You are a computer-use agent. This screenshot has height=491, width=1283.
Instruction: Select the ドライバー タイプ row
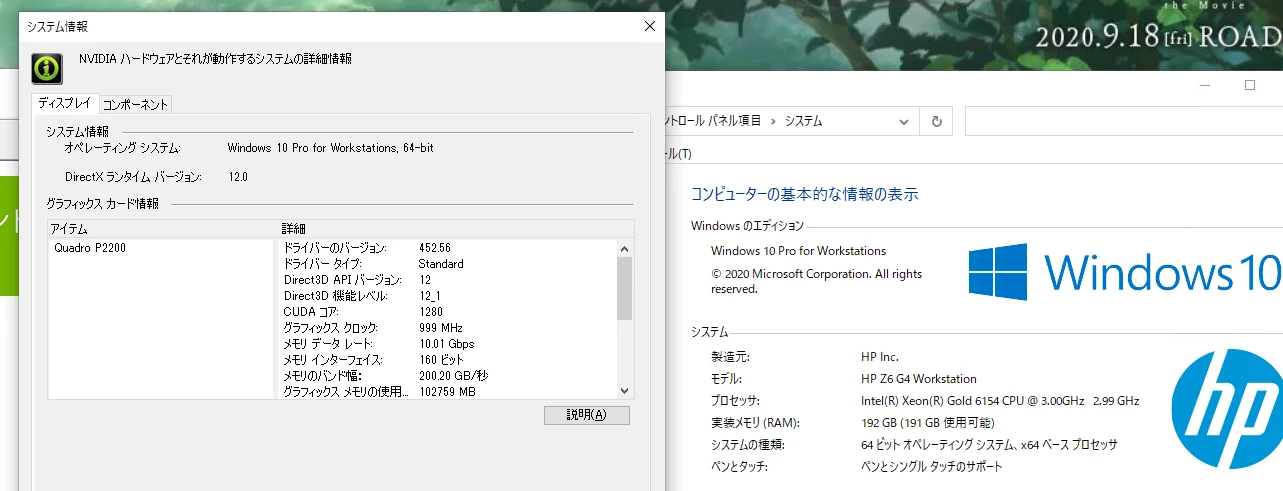447,264
